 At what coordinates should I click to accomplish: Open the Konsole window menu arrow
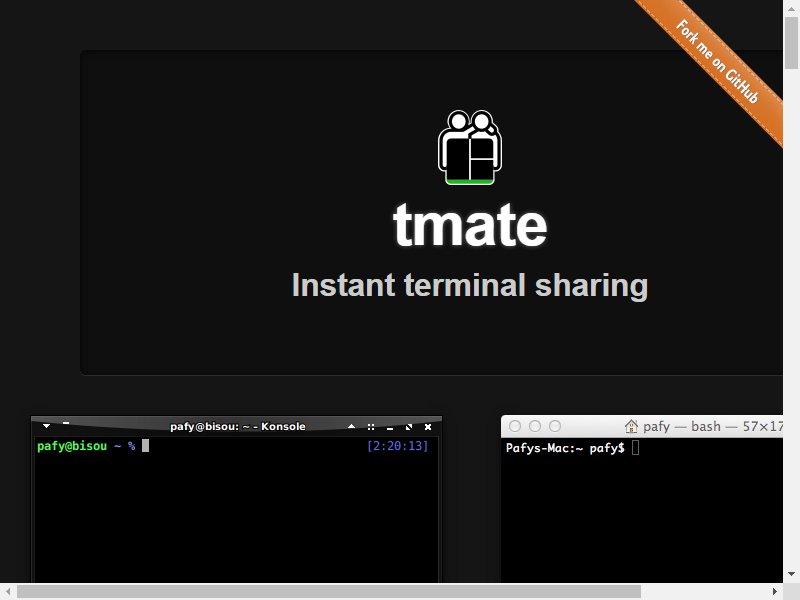[46, 426]
